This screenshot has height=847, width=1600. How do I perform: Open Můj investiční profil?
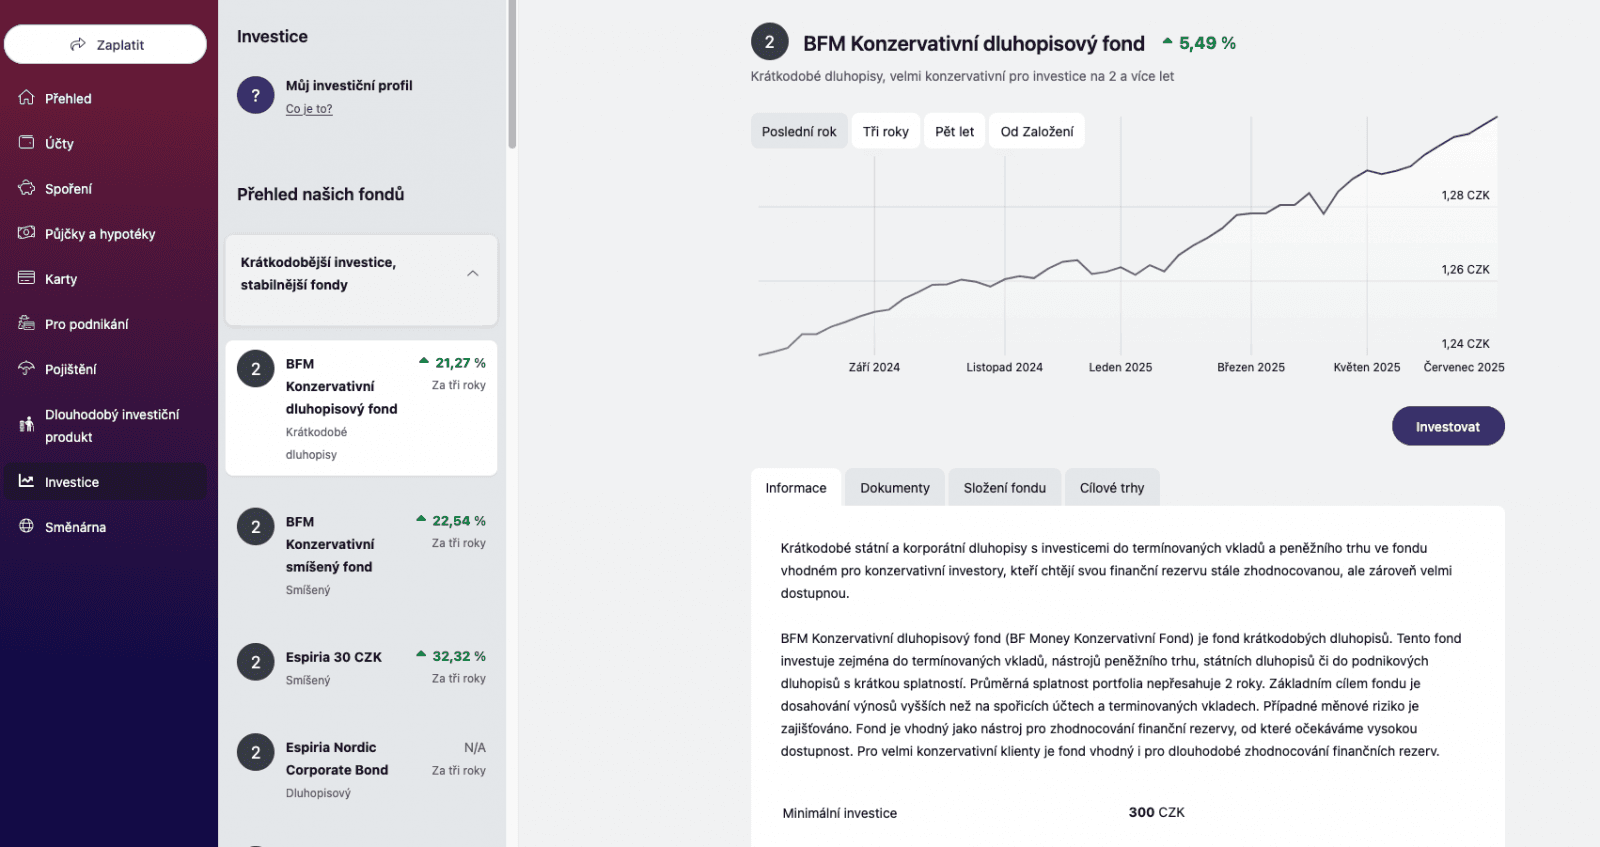click(x=349, y=85)
